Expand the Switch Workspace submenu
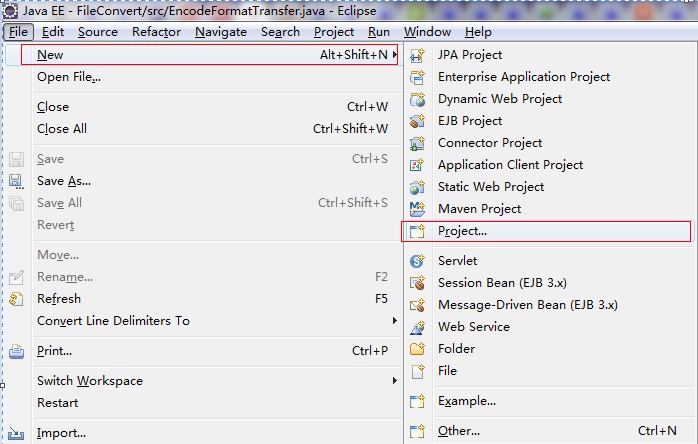 pos(394,381)
